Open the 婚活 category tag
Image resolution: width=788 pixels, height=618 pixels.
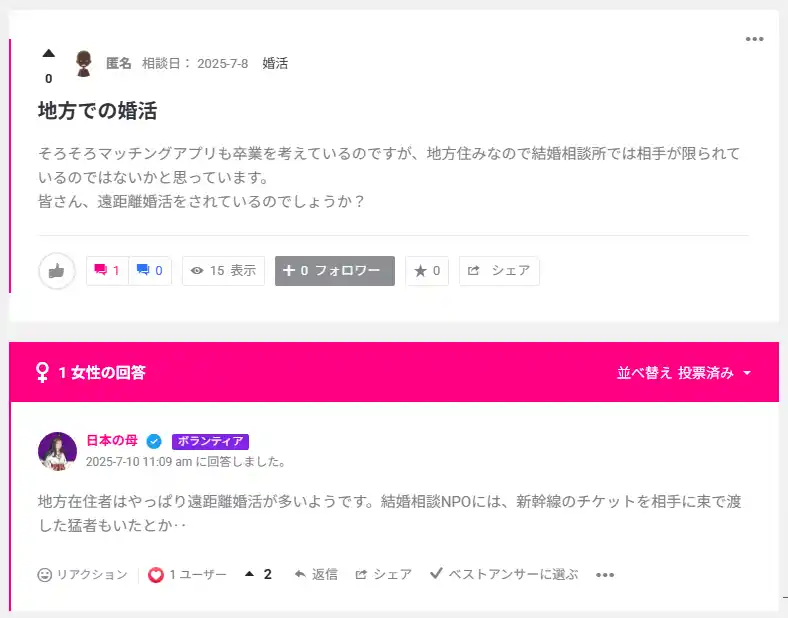[275, 63]
